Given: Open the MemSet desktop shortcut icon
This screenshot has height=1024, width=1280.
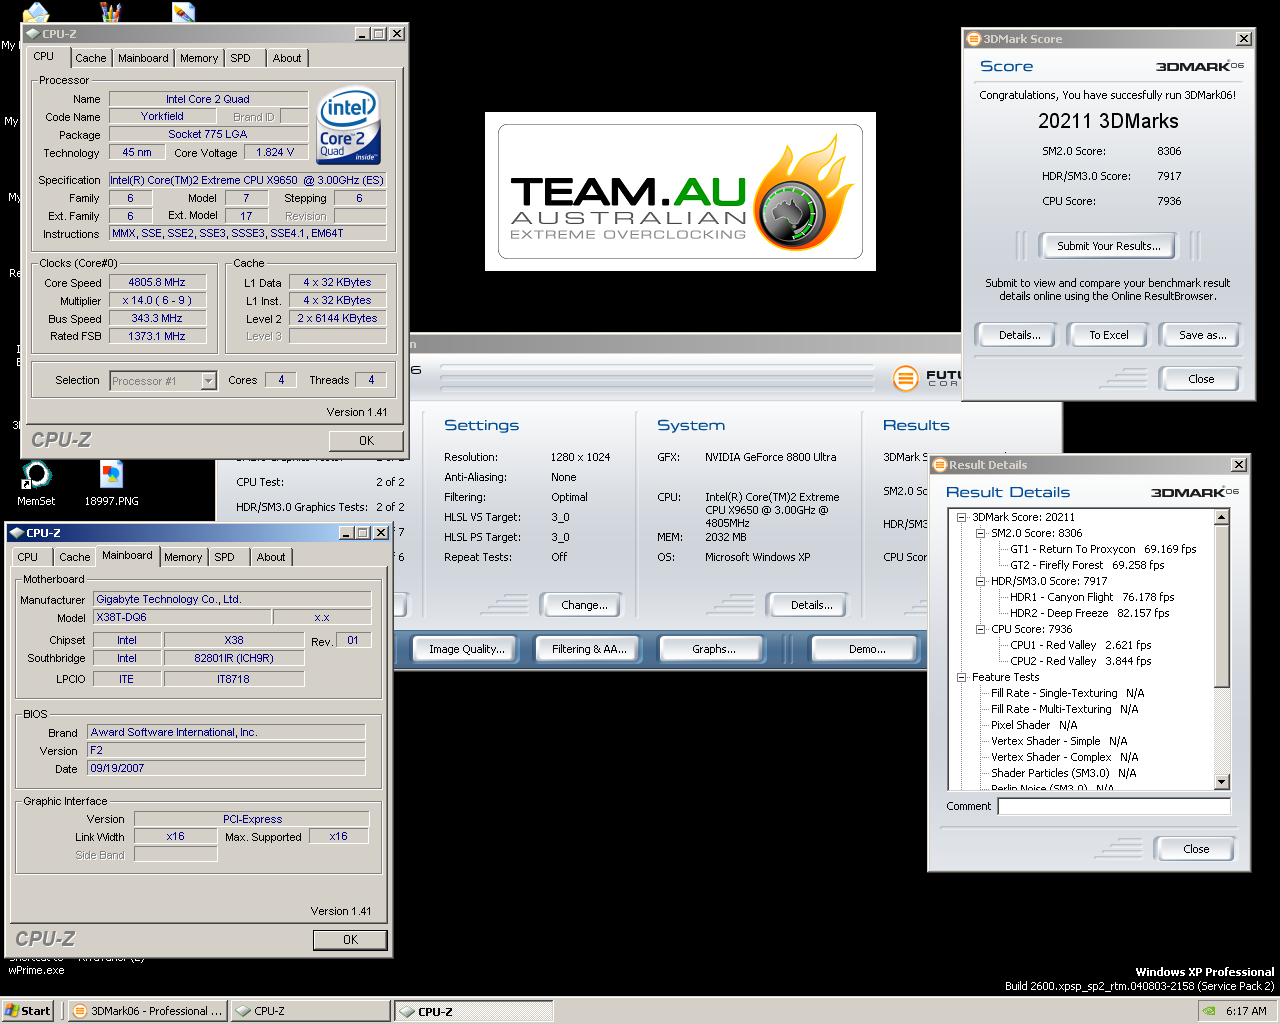Looking at the screenshot, I should 35,476.
